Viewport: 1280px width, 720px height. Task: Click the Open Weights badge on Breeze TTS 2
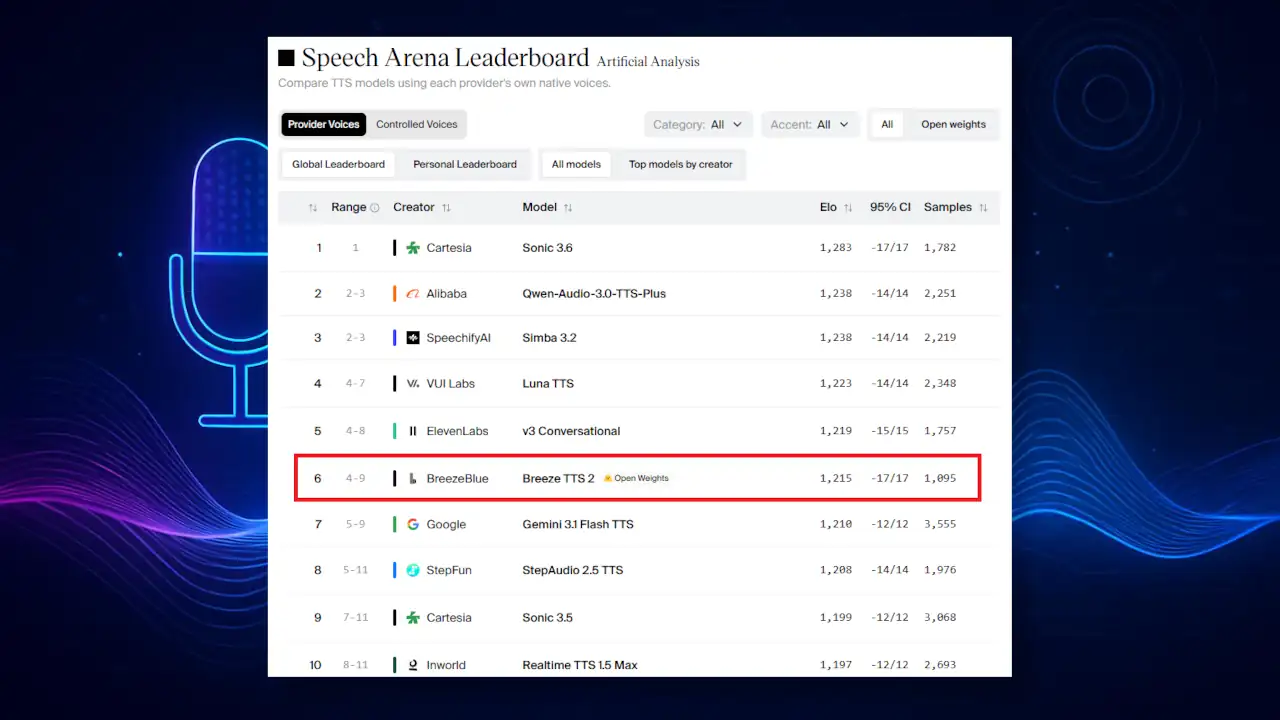point(636,478)
